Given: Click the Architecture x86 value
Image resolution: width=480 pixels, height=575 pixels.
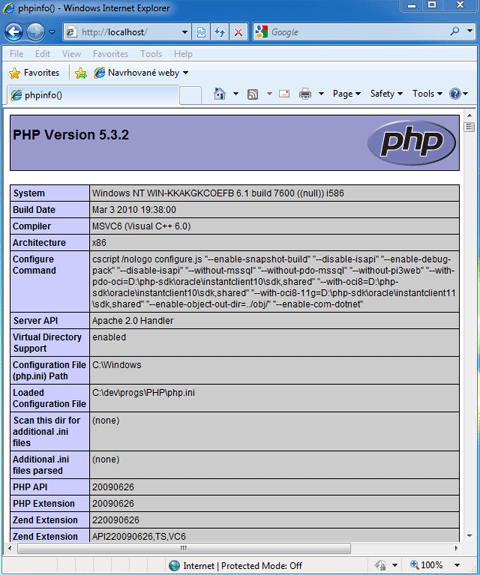Looking at the screenshot, I should 99,243.
